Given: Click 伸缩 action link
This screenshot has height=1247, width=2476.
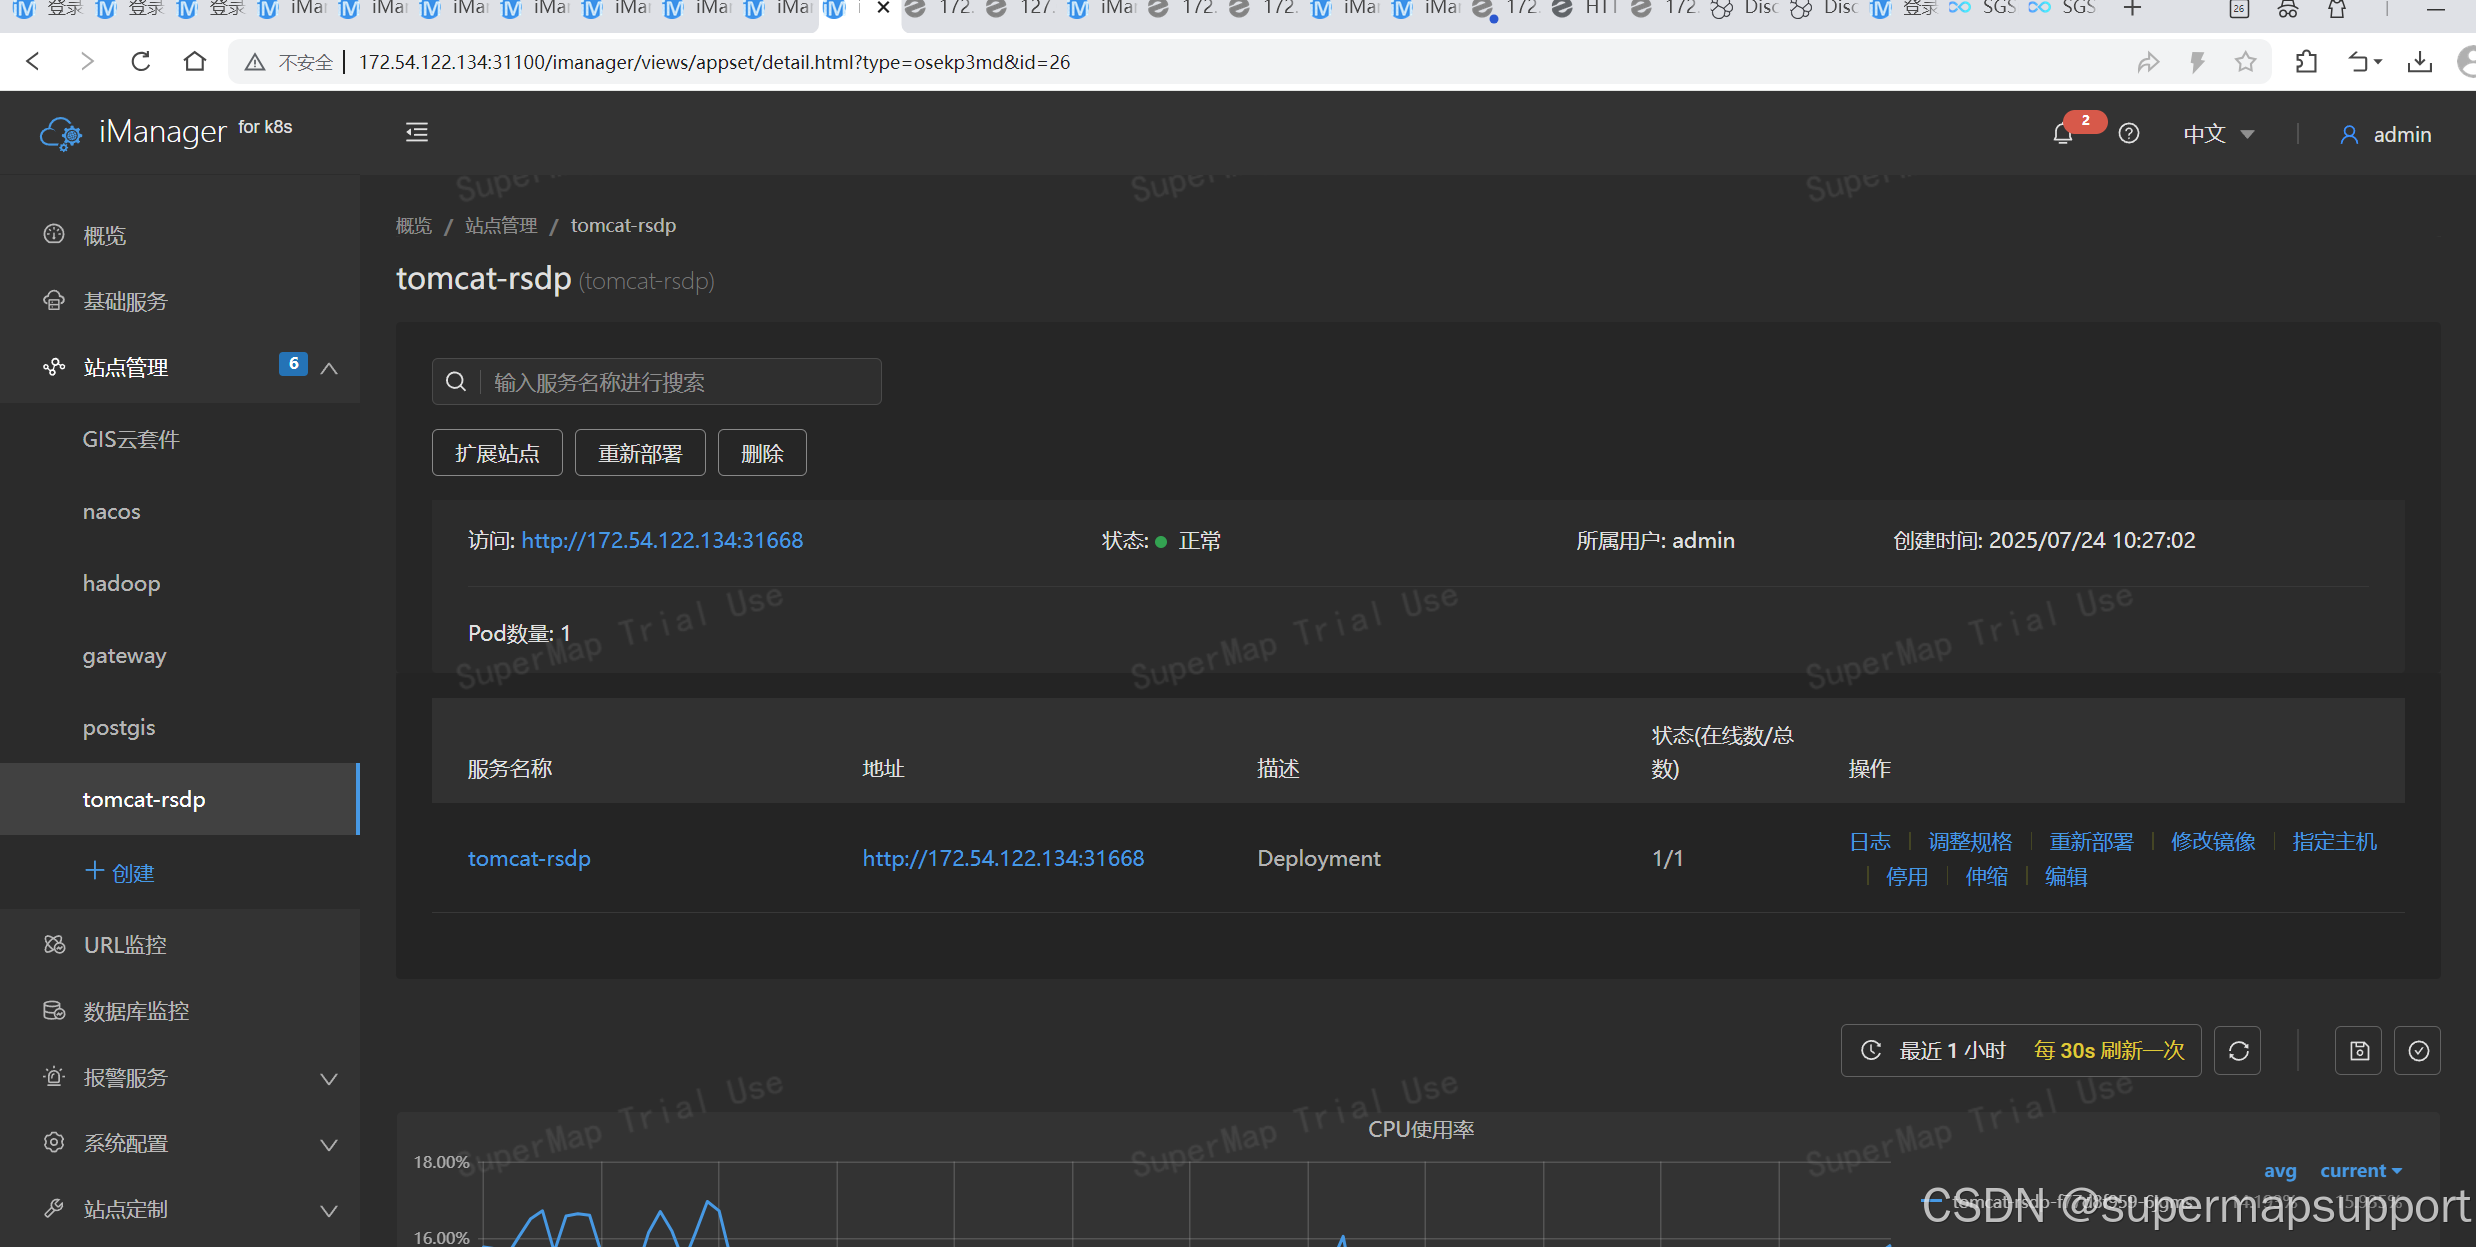Looking at the screenshot, I should 1986,877.
